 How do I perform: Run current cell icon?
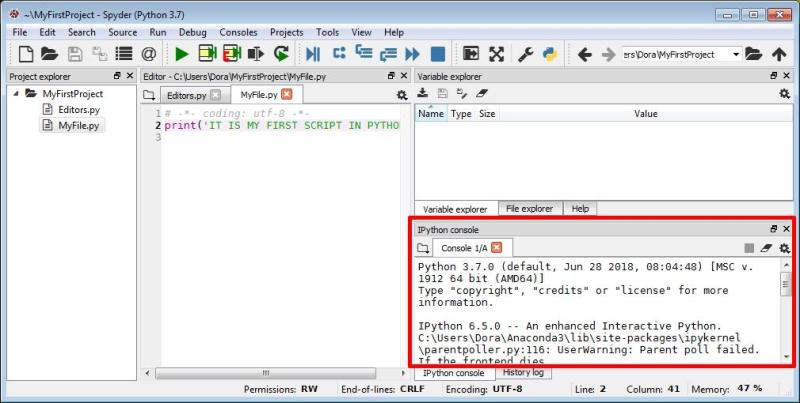click(207, 54)
